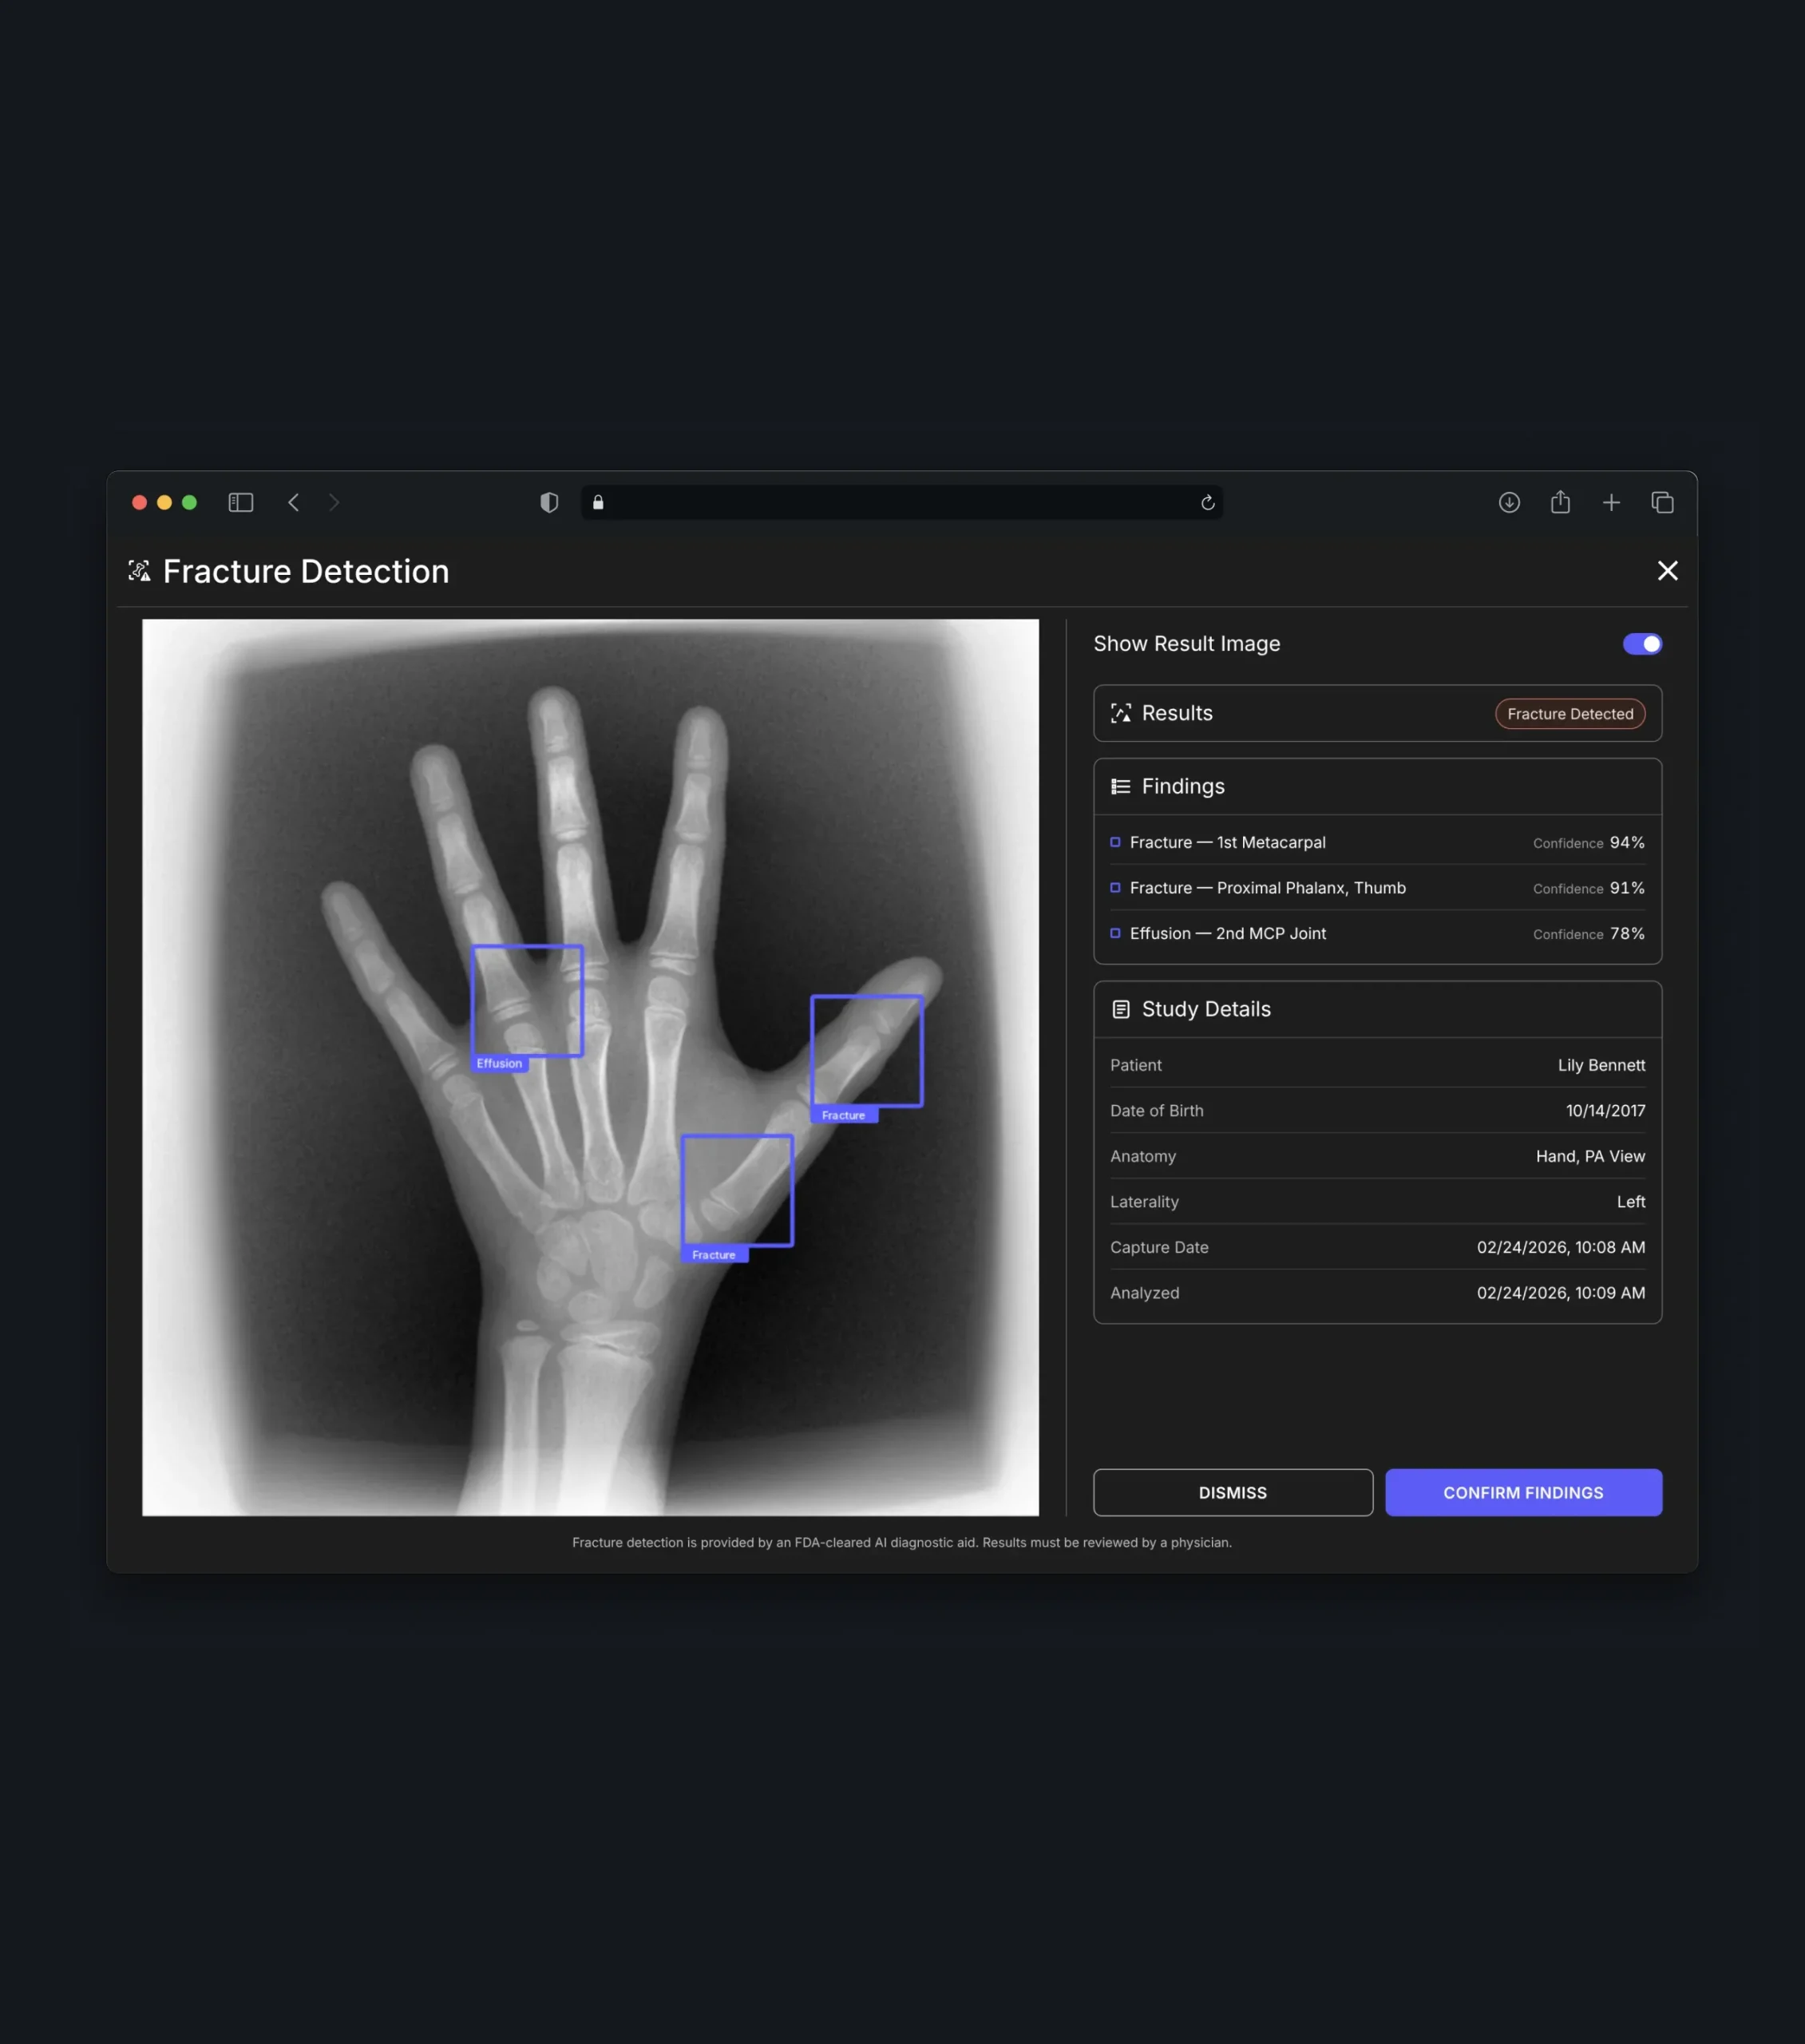This screenshot has height=2044, width=1805.
Task: Select the Fracture — 1st Metacarpal finding
Action: (x=1377, y=842)
